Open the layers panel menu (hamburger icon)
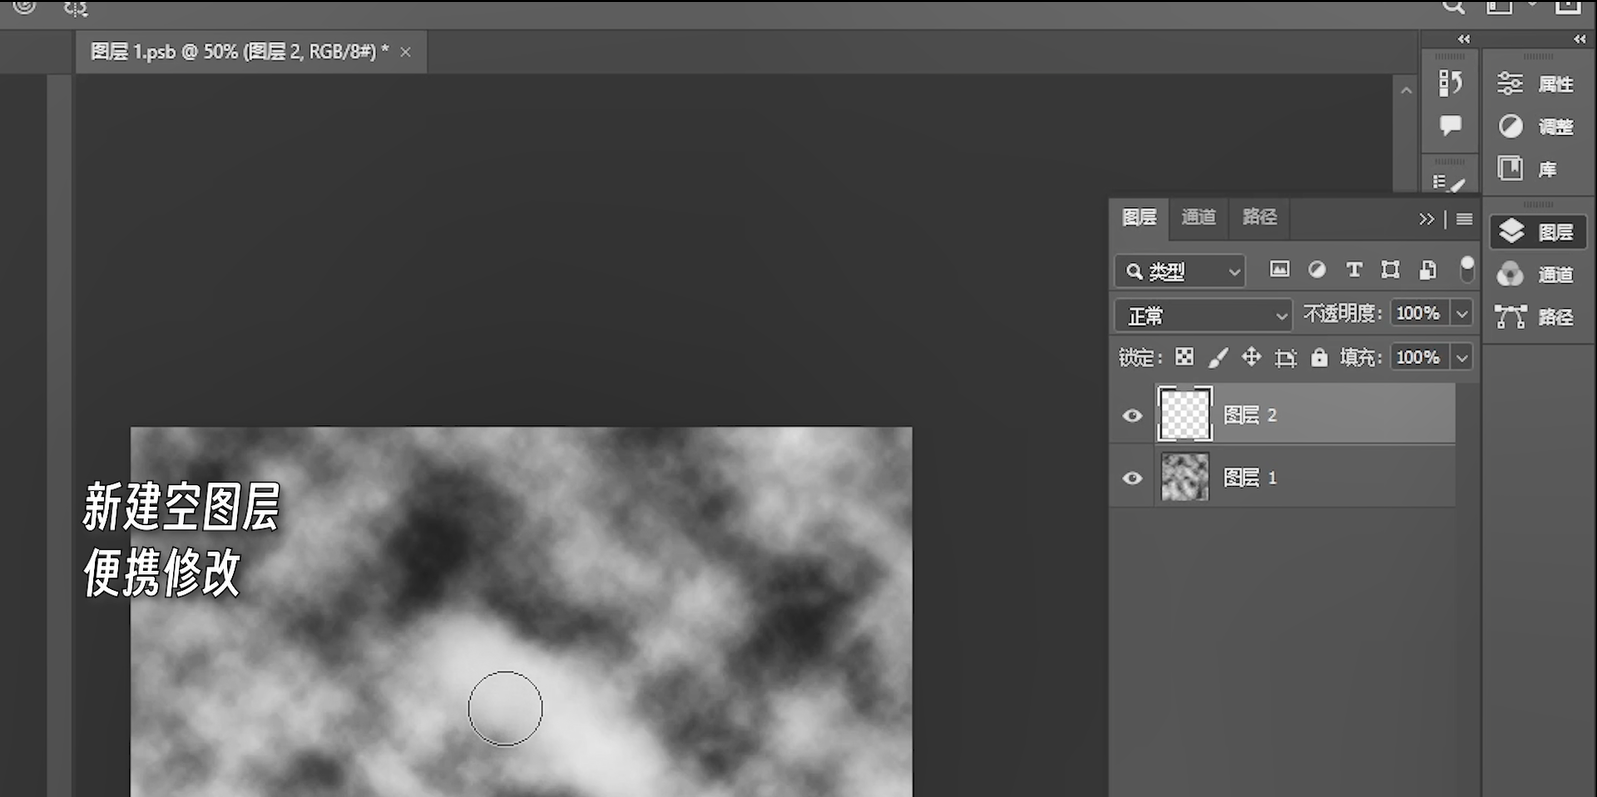The height and width of the screenshot is (797, 1597). pyautogui.click(x=1464, y=219)
